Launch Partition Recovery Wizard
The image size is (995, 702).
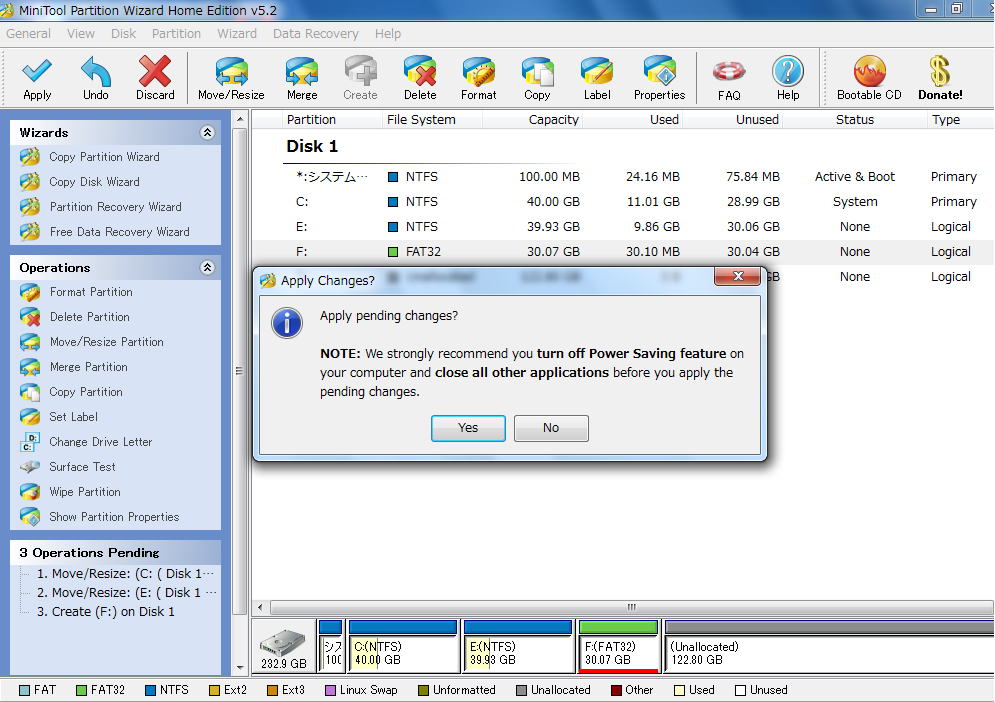(x=115, y=207)
